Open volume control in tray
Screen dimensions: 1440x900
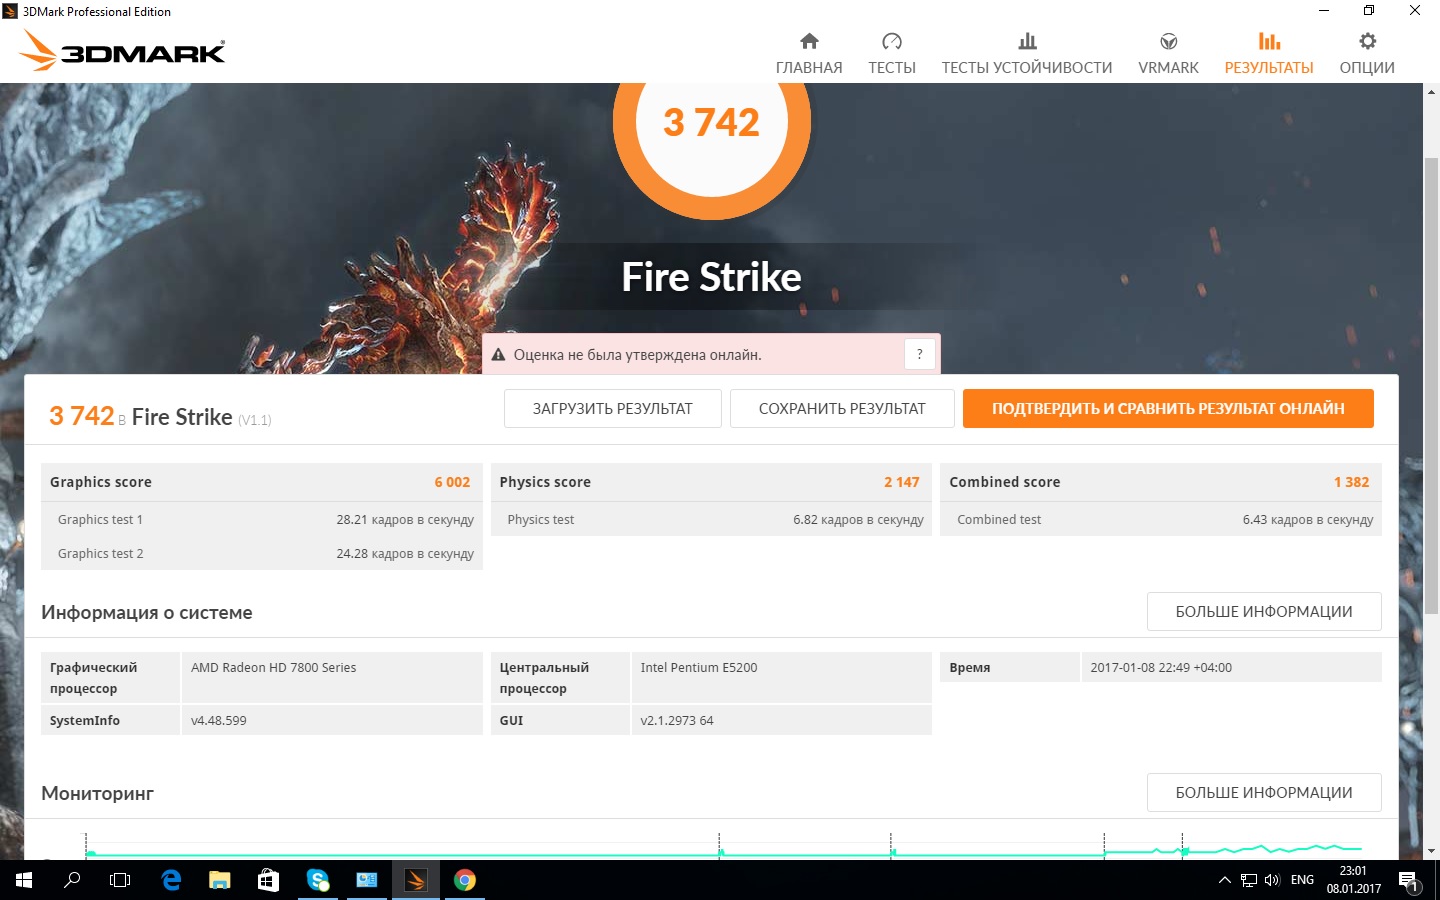point(1272,880)
